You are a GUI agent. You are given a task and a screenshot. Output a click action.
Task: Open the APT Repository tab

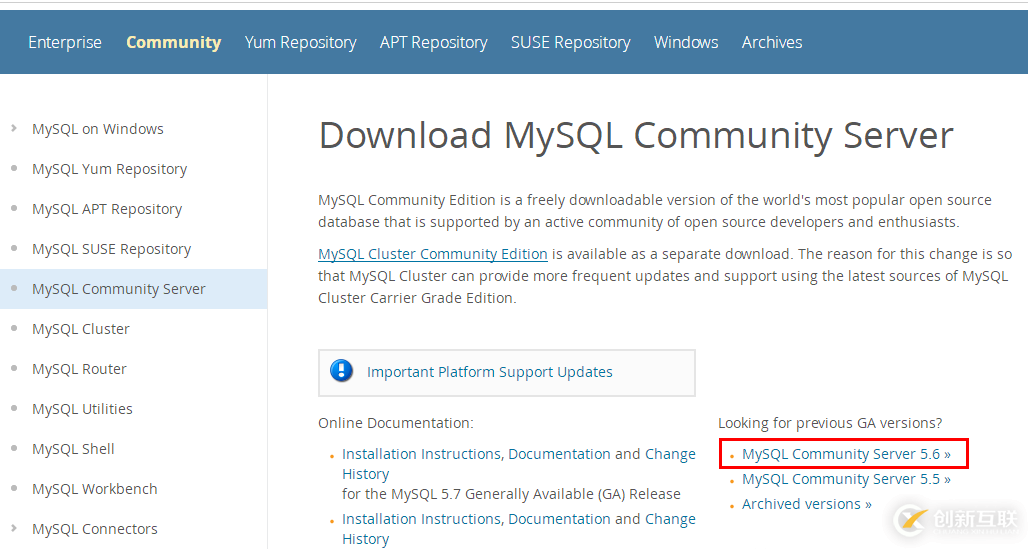coord(433,43)
